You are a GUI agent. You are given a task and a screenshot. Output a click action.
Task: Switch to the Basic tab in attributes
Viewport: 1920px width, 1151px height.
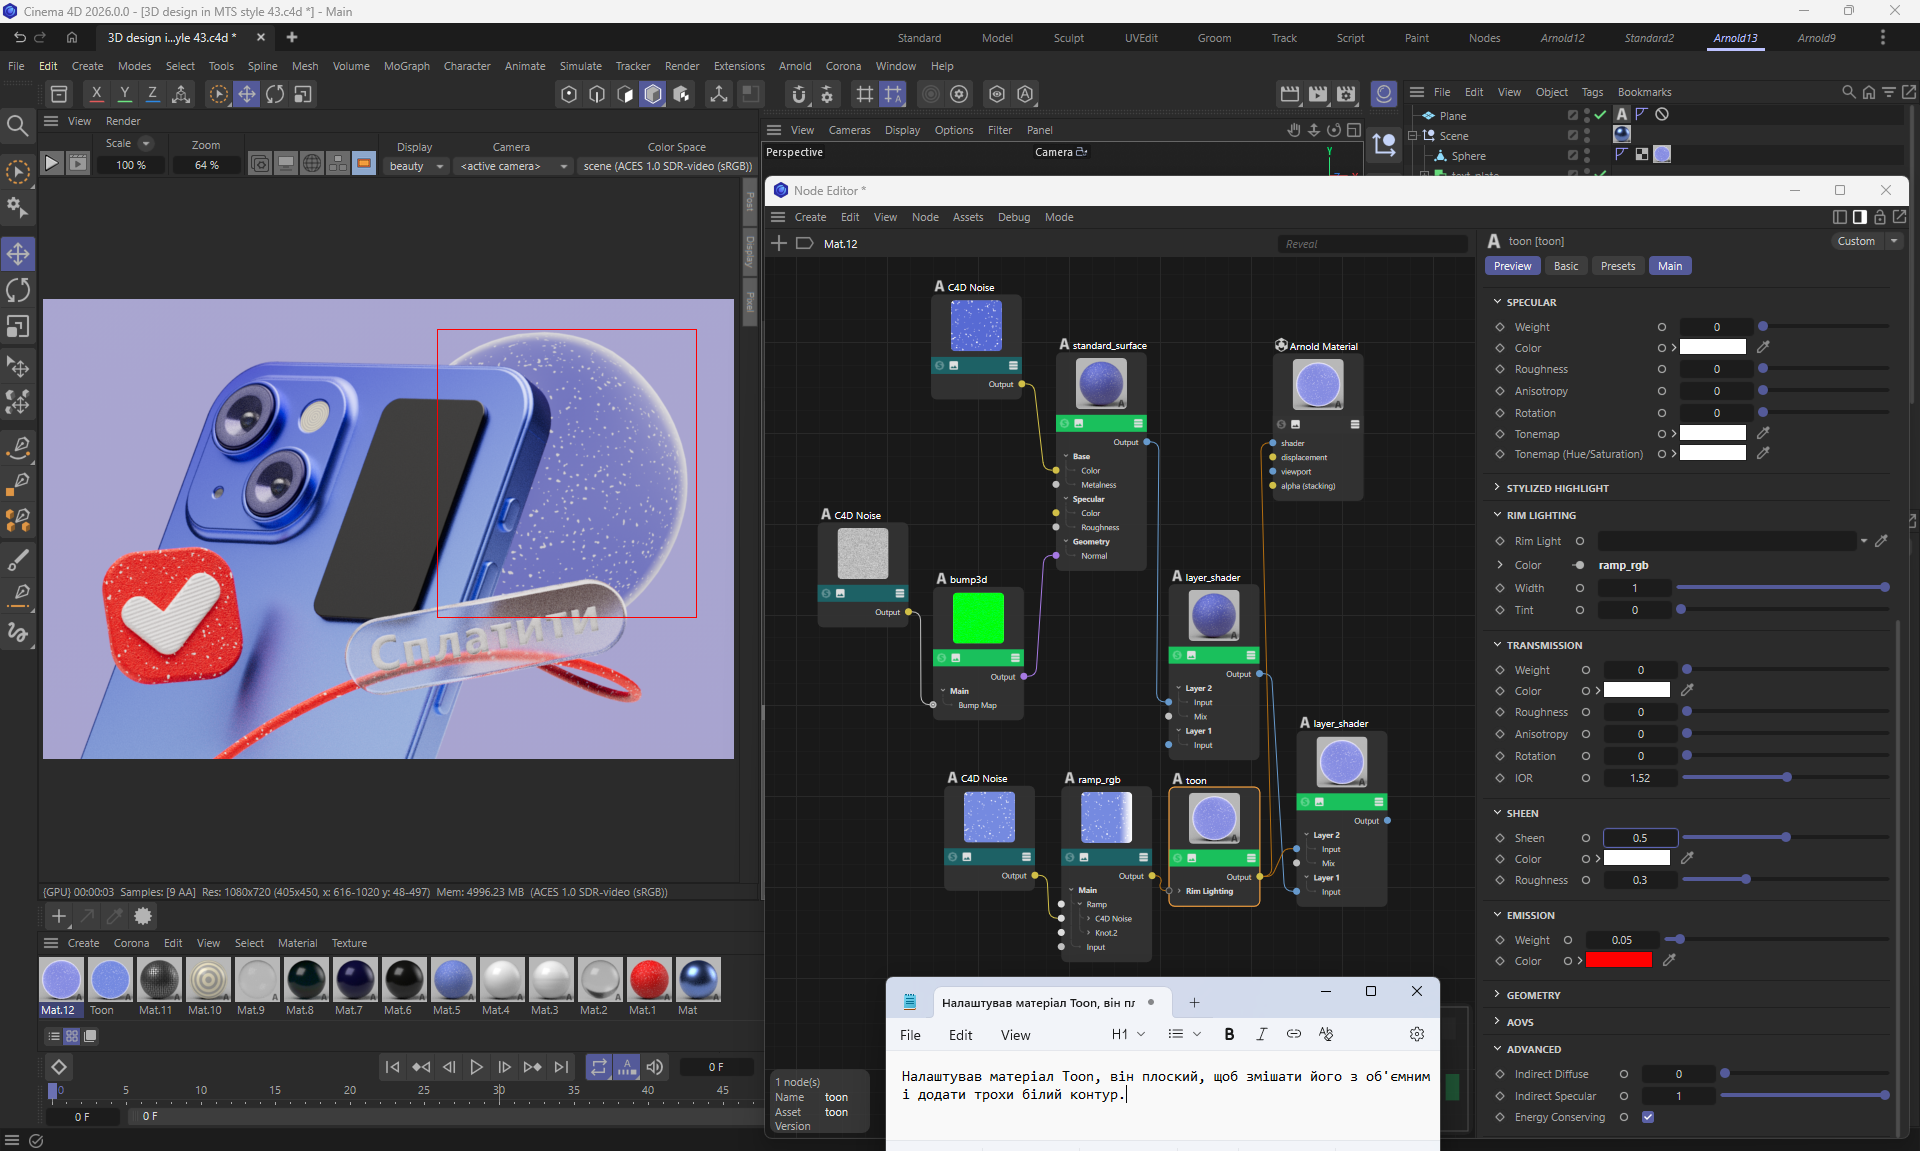(x=1566, y=266)
